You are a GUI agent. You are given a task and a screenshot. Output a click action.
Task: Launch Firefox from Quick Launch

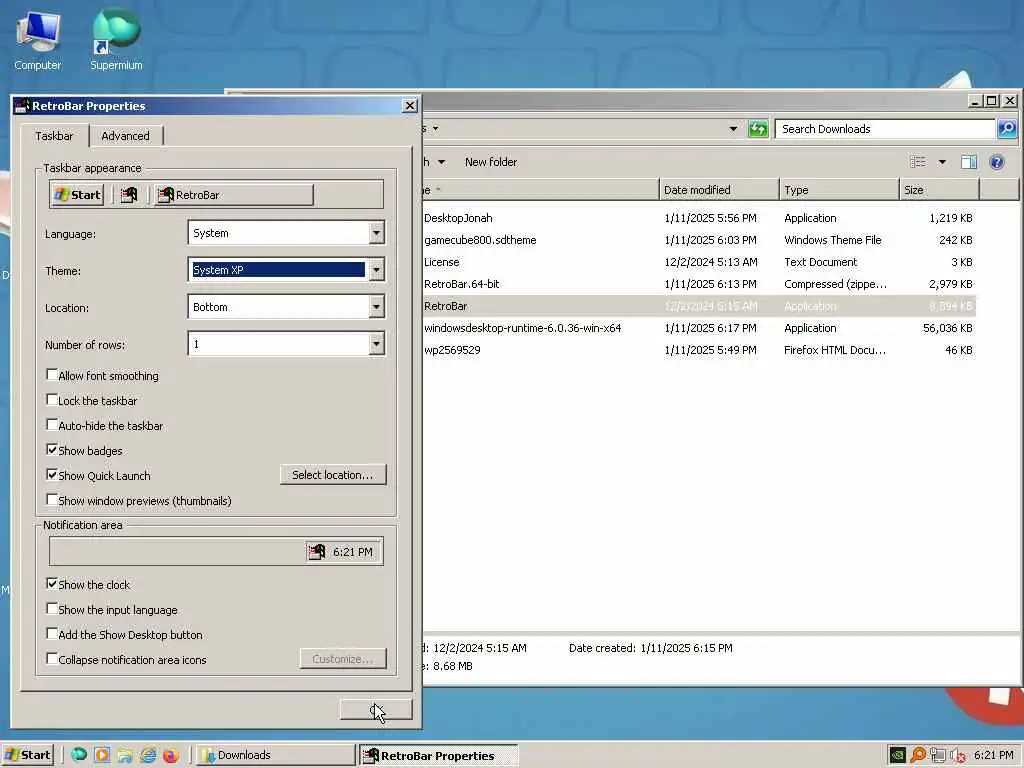pos(171,755)
